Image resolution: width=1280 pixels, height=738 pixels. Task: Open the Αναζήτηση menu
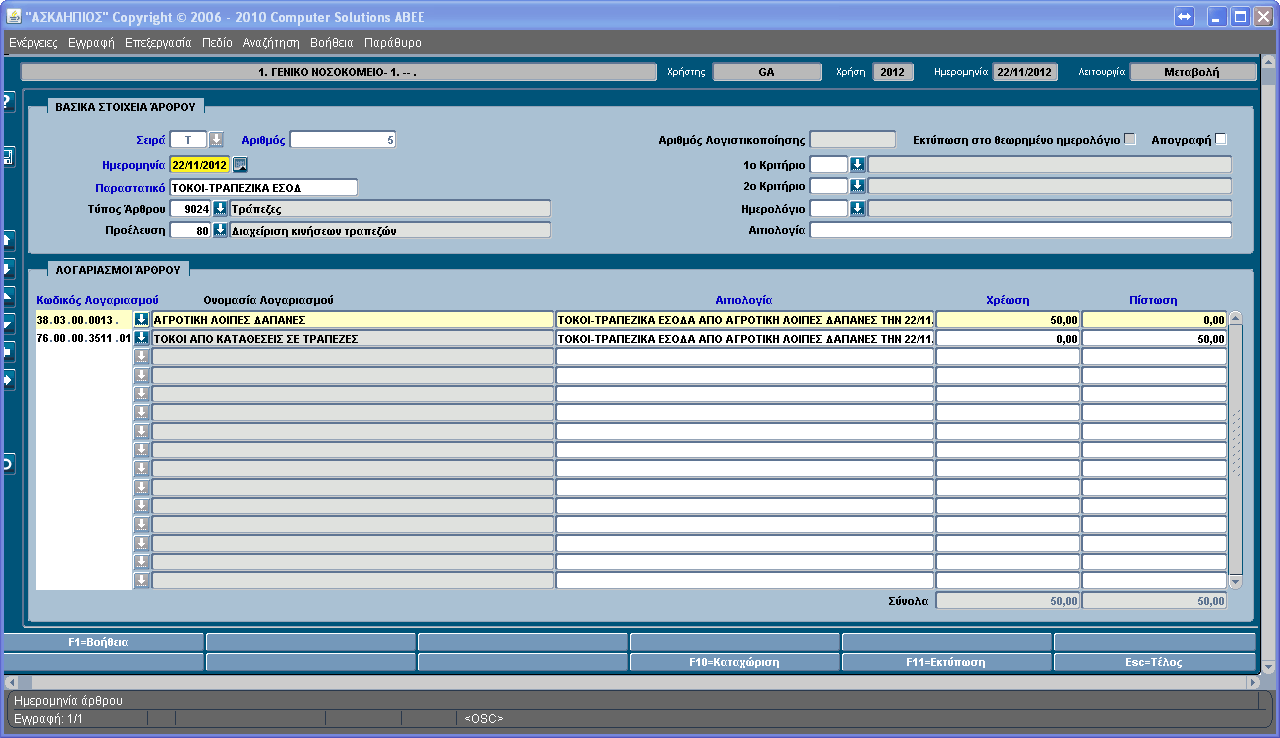point(271,43)
